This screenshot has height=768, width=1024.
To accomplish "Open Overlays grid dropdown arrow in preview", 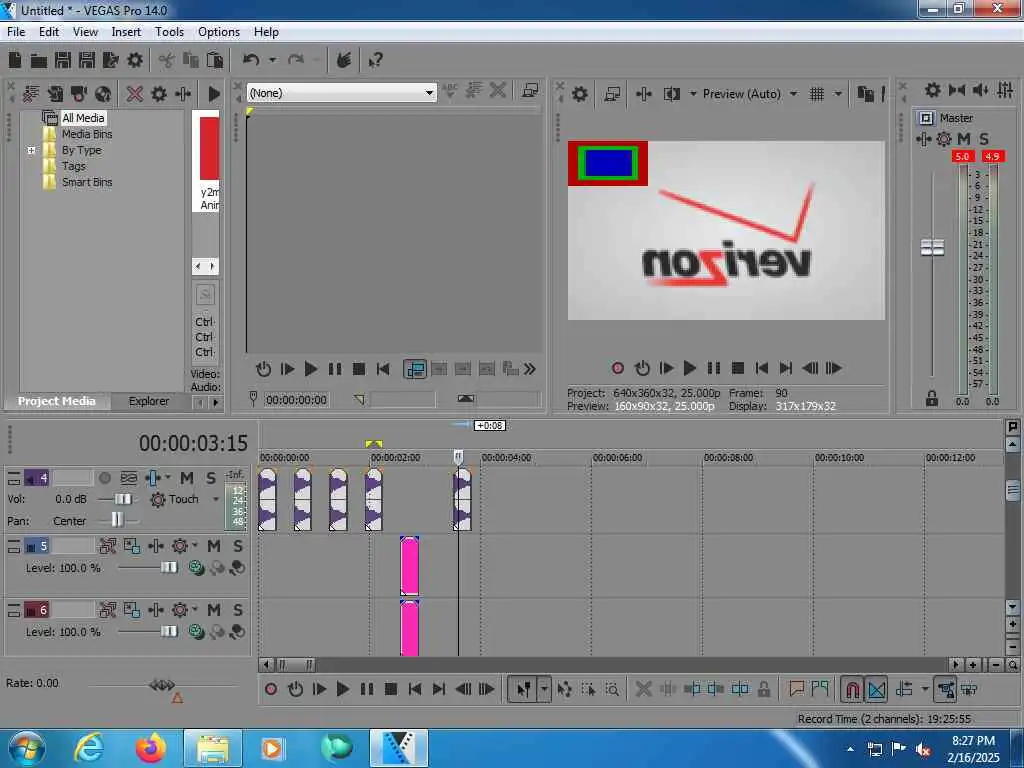I will pos(838,94).
